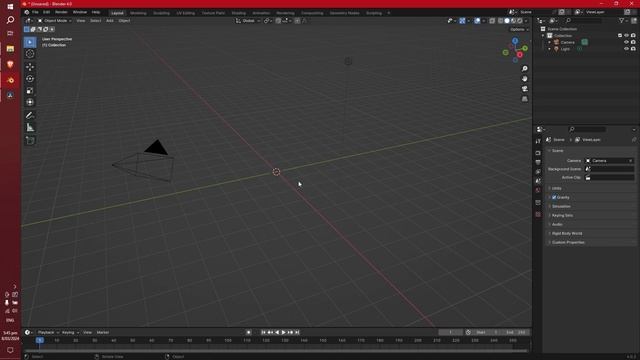Select the Scale tool
640x360 pixels.
point(30,90)
